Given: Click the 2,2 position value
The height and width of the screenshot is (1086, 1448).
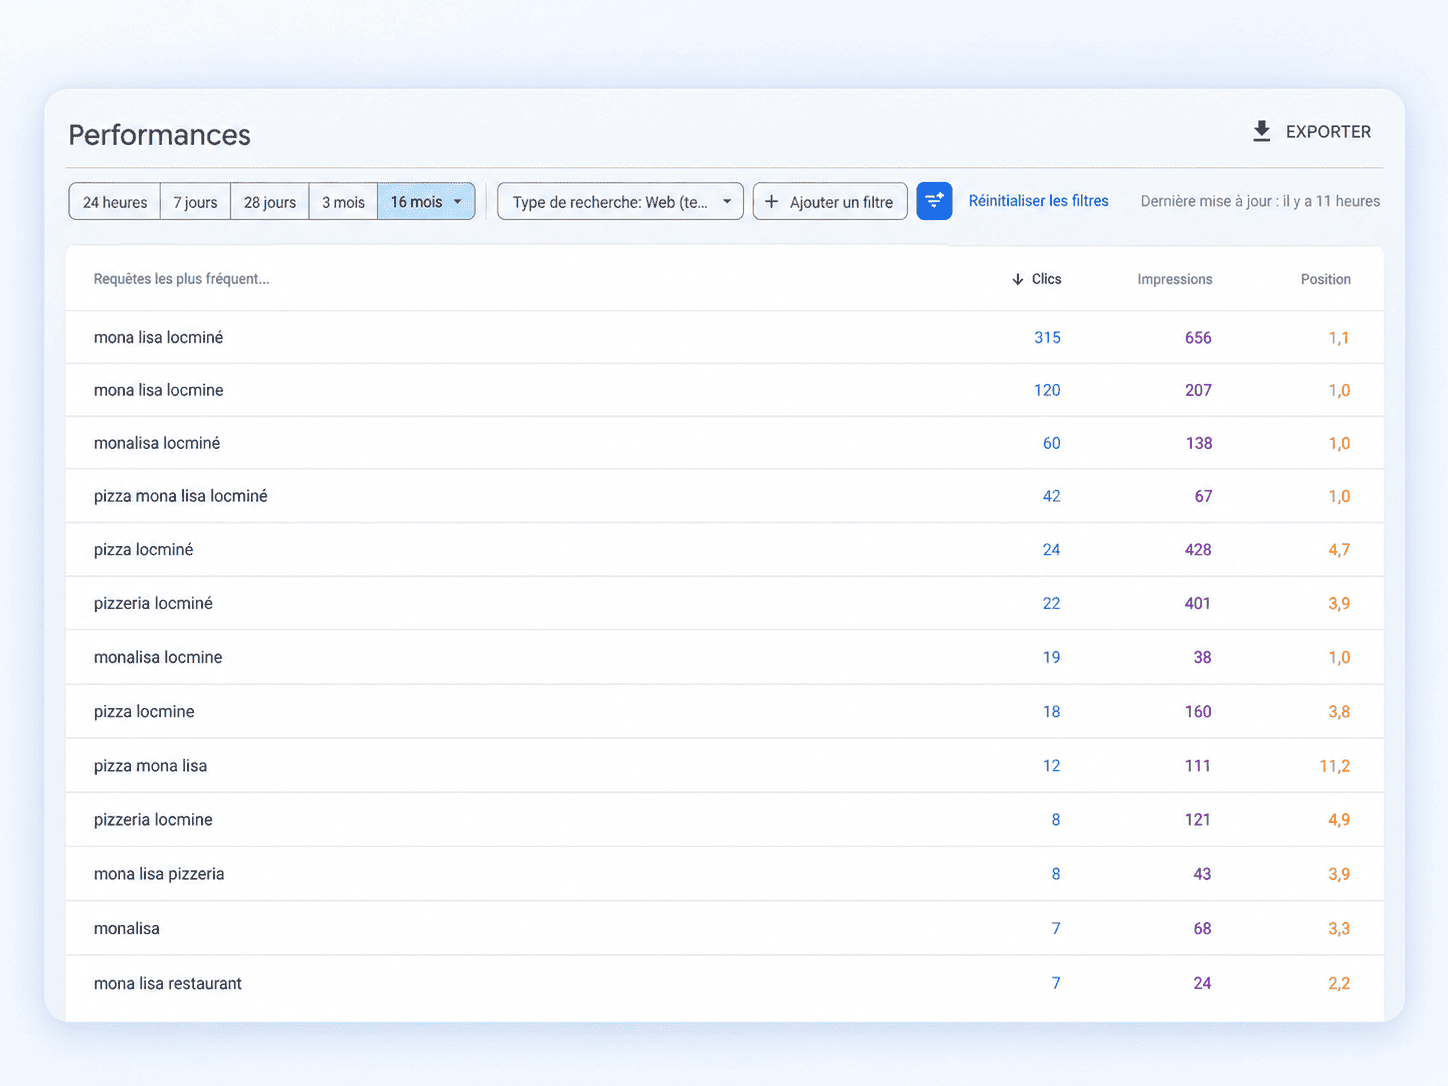Looking at the screenshot, I should coord(1339,984).
